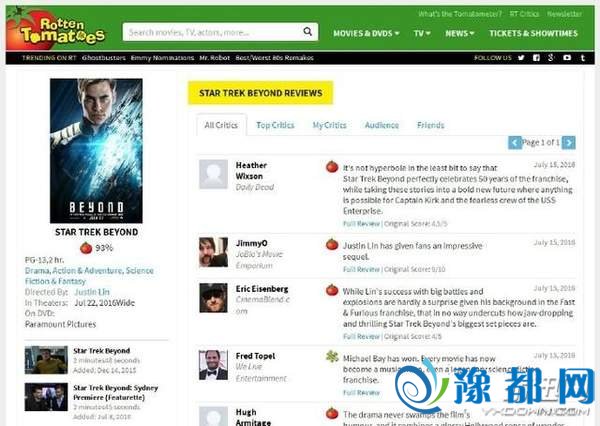Expand the Movies & DVDs menu
Screen dimensions: 600x426
tap(366, 33)
